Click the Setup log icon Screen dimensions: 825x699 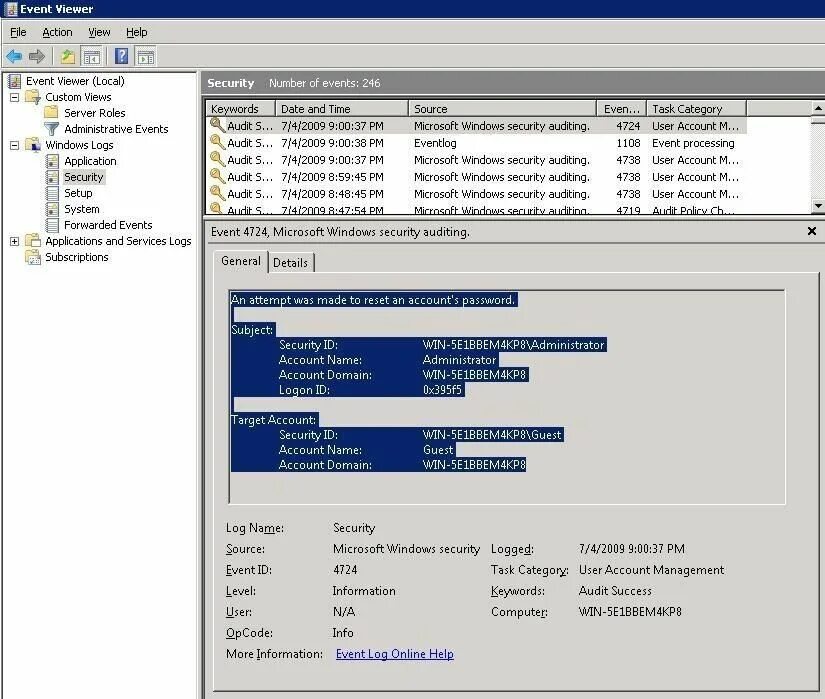(x=52, y=193)
